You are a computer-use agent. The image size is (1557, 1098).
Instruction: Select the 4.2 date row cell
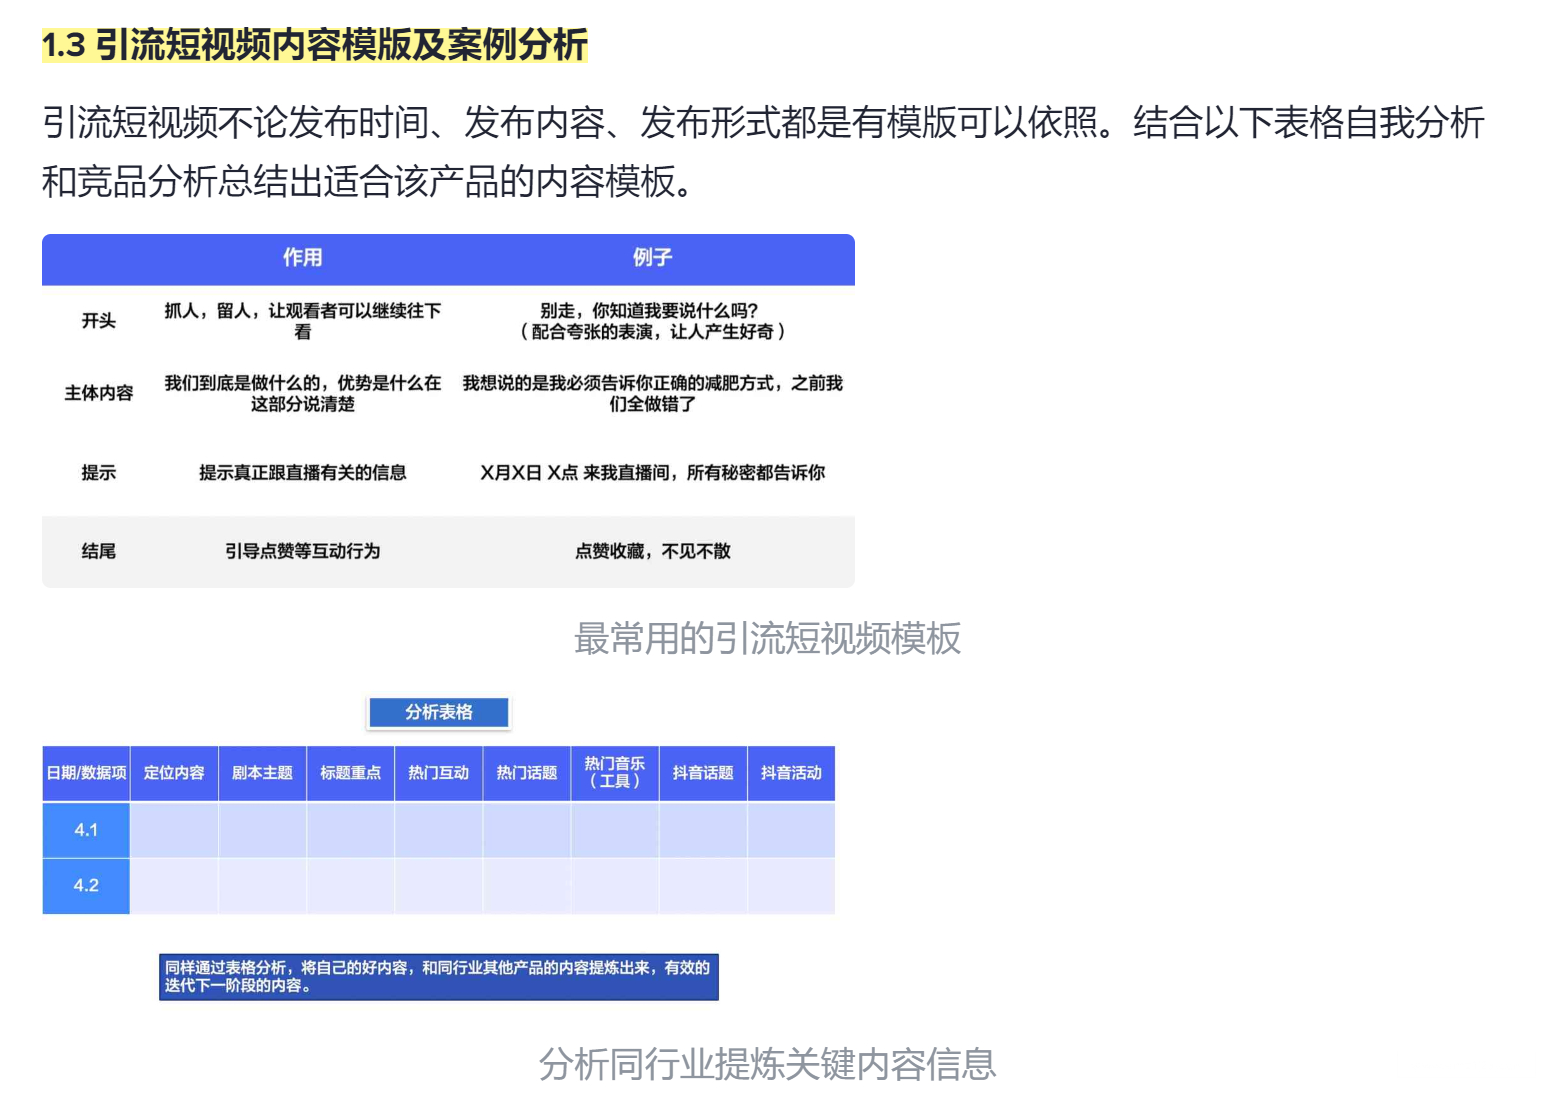click(x=86, y=886)
